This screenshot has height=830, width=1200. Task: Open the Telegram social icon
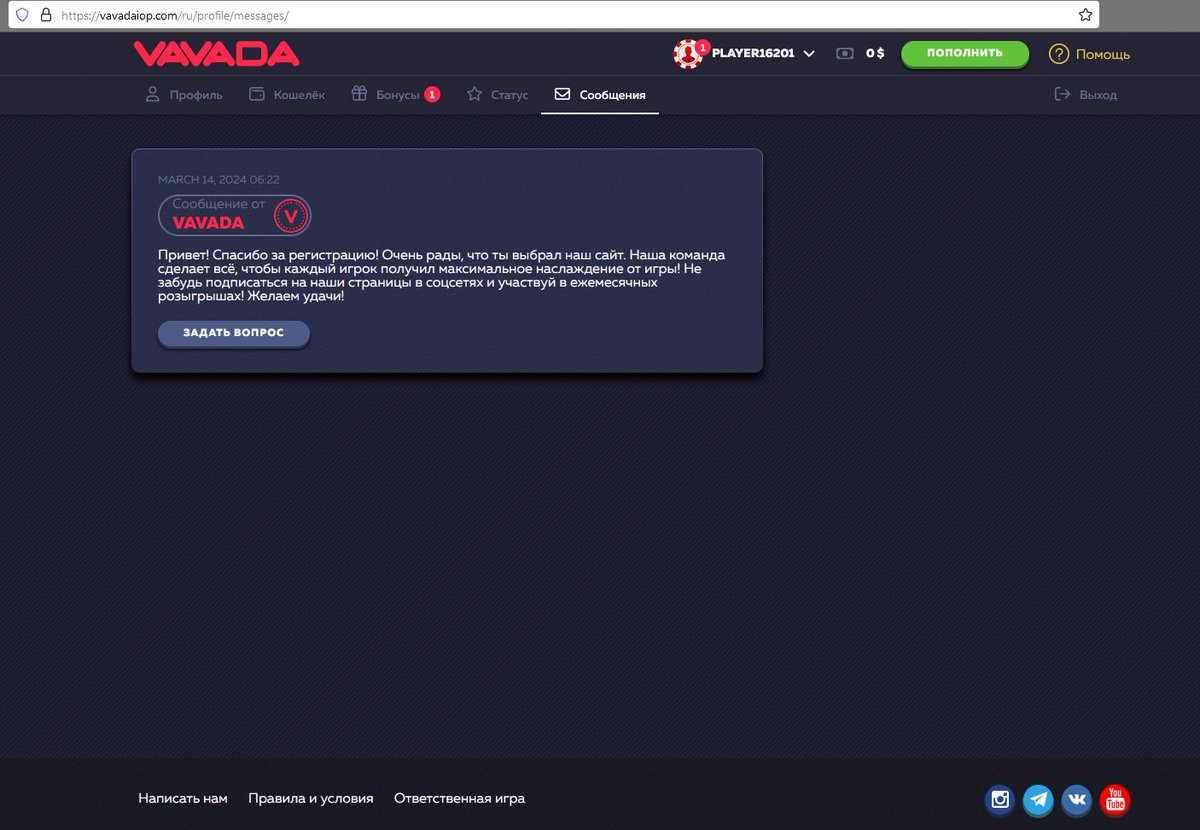tap(1038, 799)
